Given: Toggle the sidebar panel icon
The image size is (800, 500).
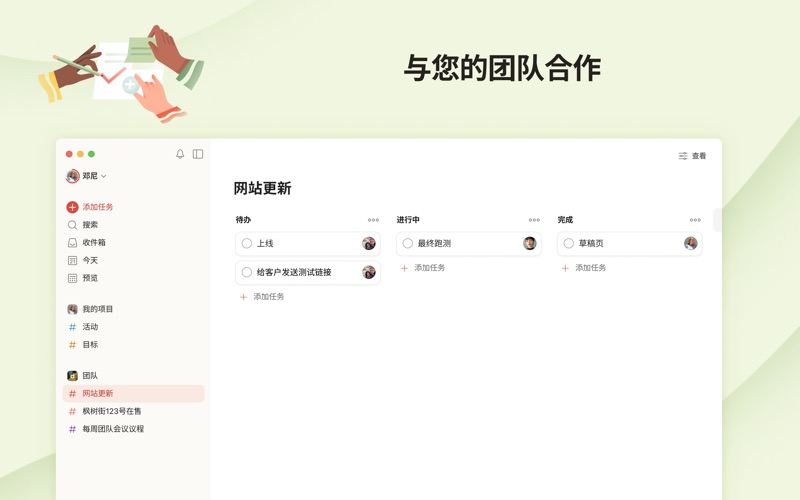Looking at the screenshot, I should click(x=198, y=154).
